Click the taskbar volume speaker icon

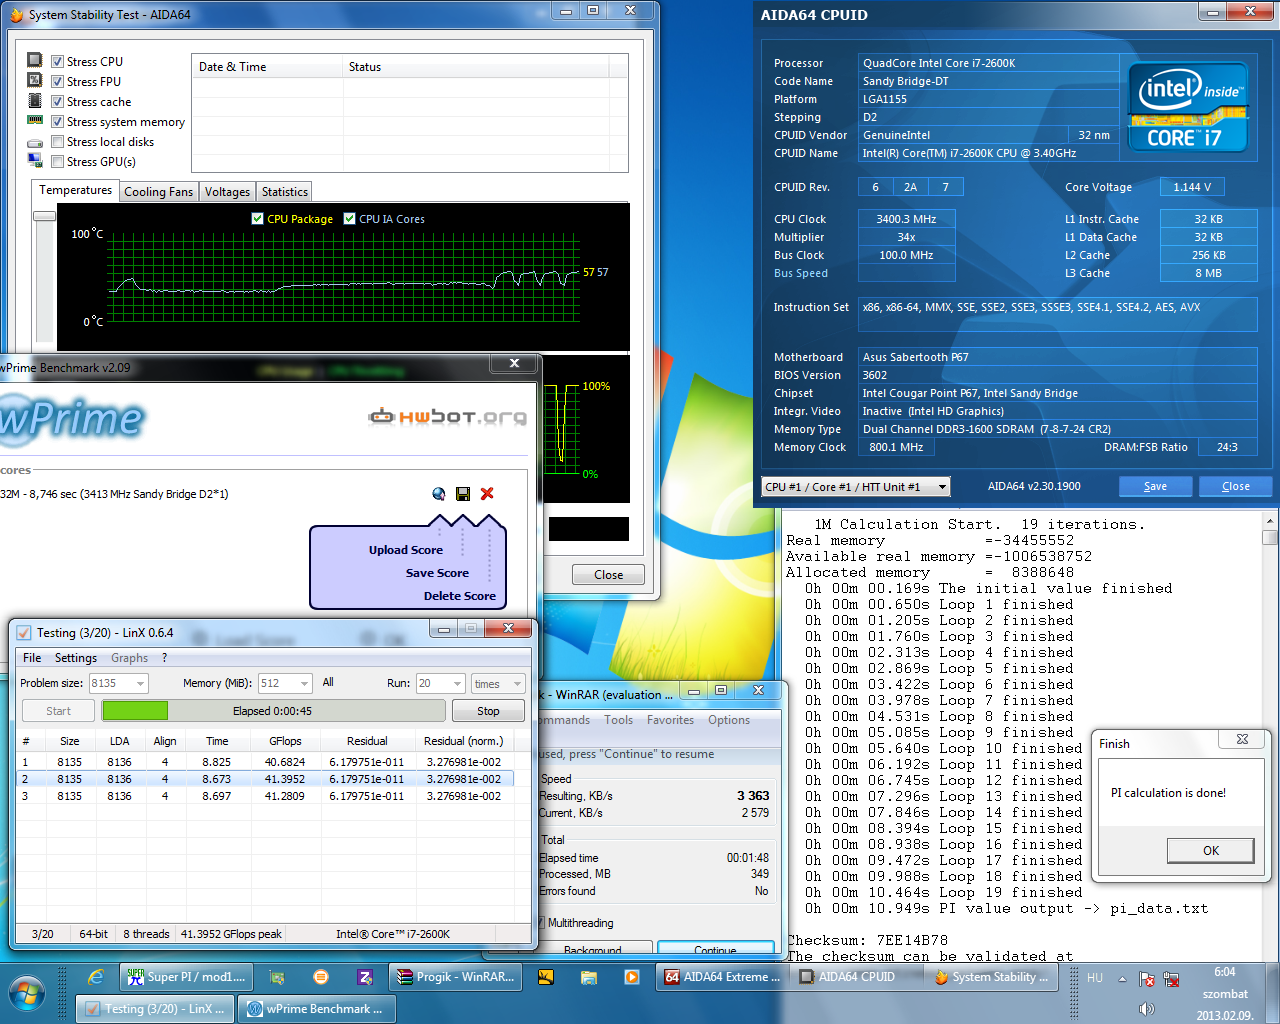pyautogui.click(x=1146, y=1008)
